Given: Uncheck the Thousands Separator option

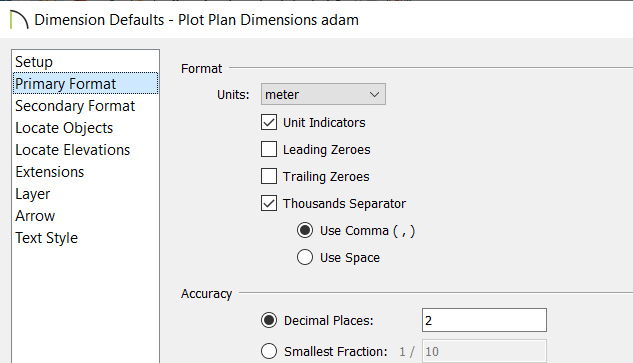Looking at the screenshot, I should coord(269,204).
